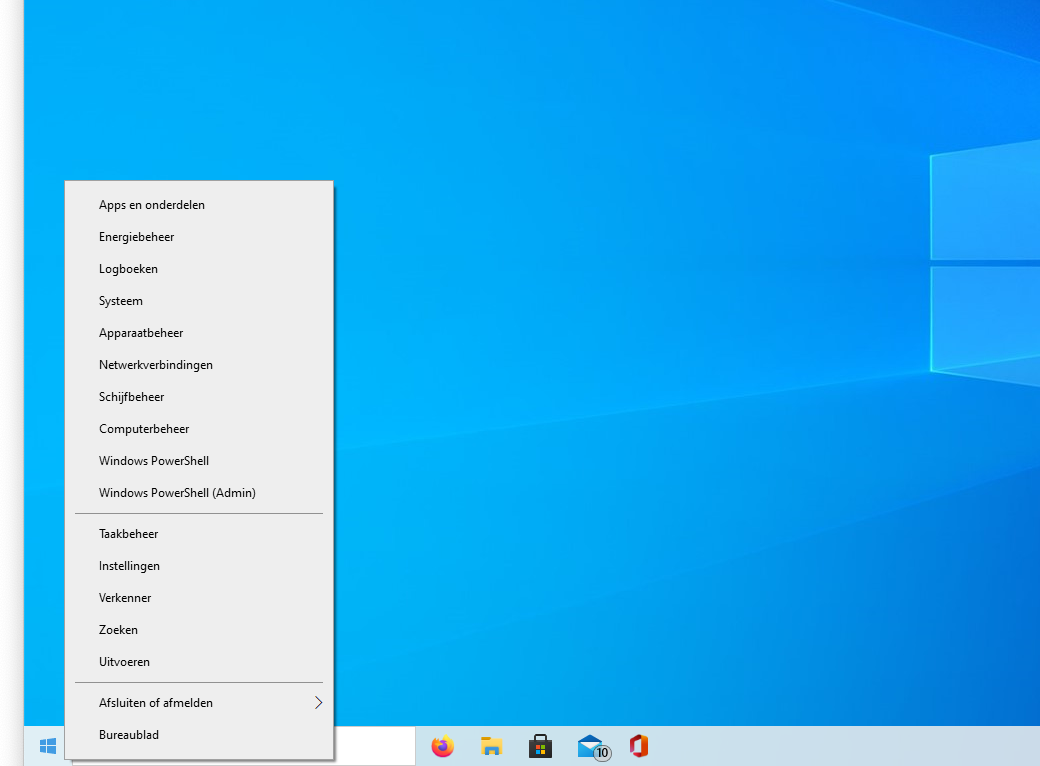Select Apparaatbeheer
Viewport: 1040px width, 766px height.
[141, 333]
